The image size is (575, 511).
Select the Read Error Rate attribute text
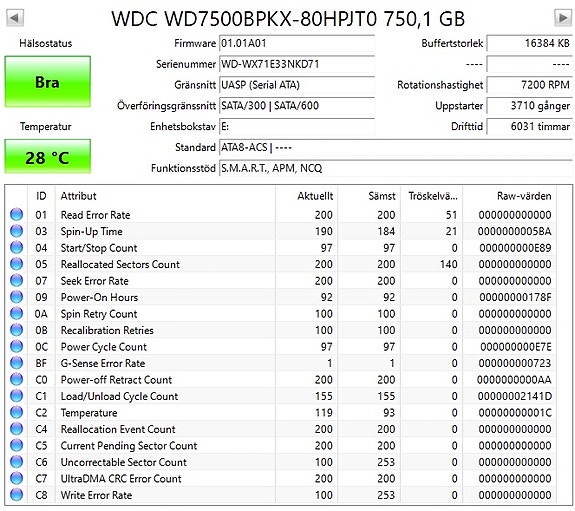pyautogui.click(x=95, y=215)
